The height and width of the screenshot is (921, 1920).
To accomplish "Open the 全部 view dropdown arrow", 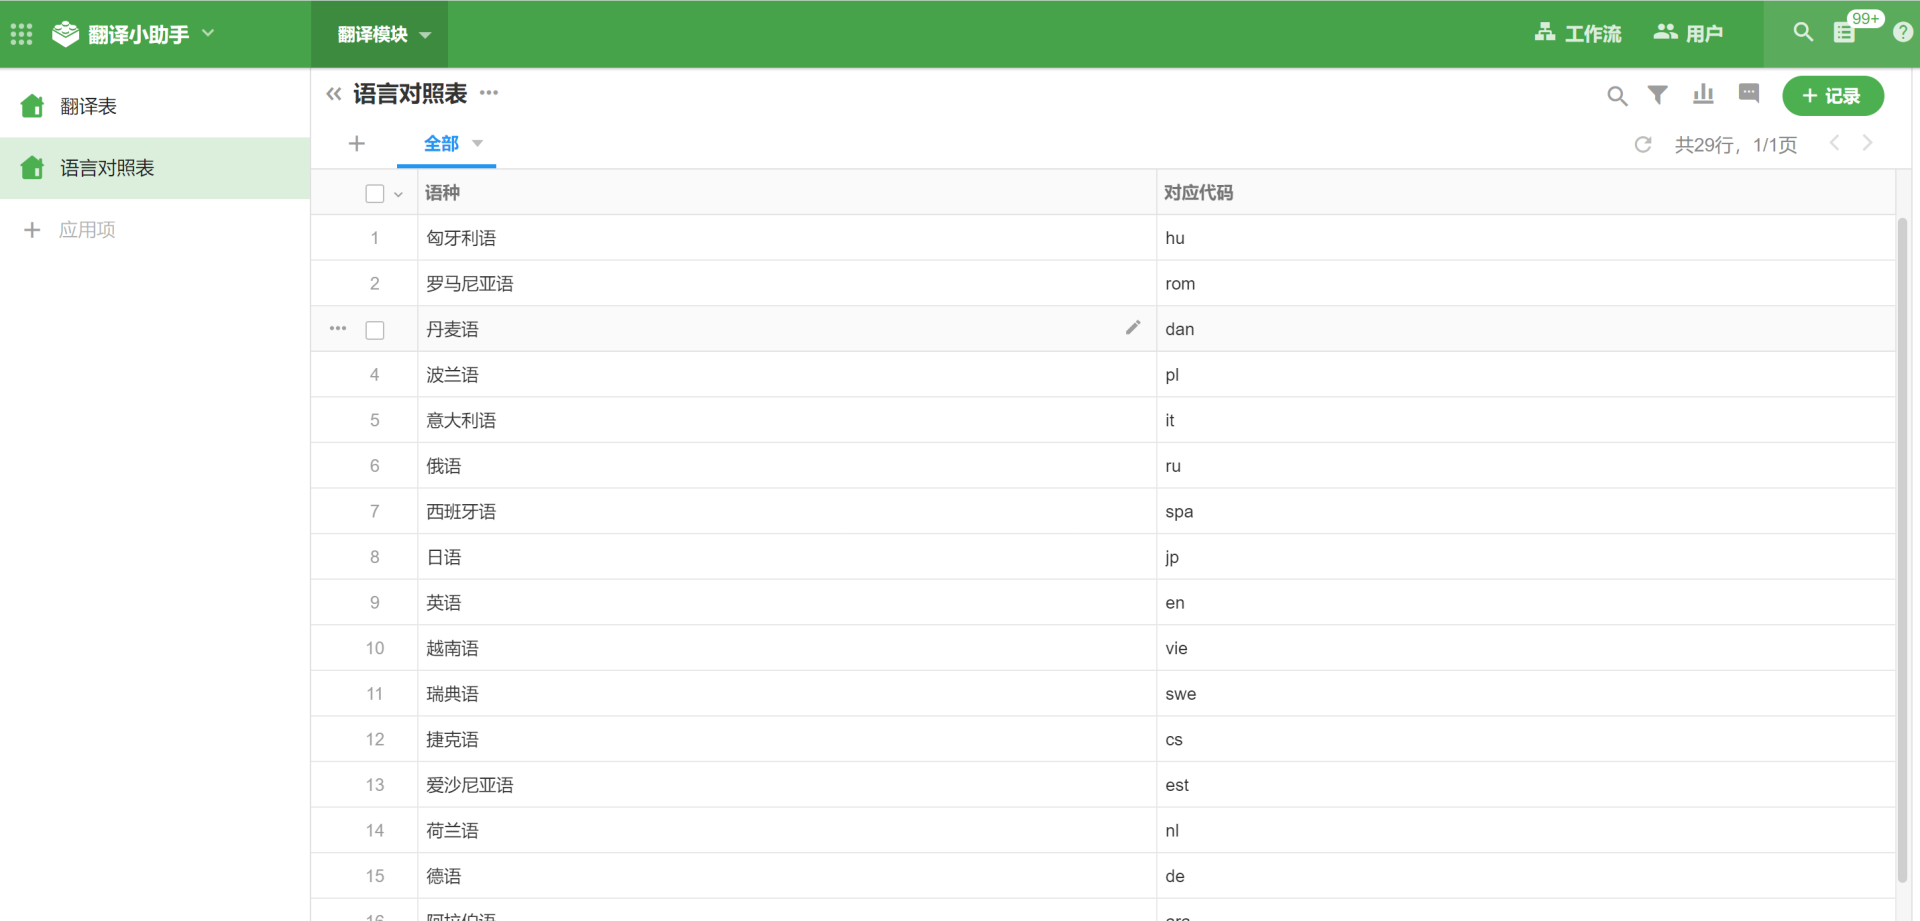I will tap(478, 143).
